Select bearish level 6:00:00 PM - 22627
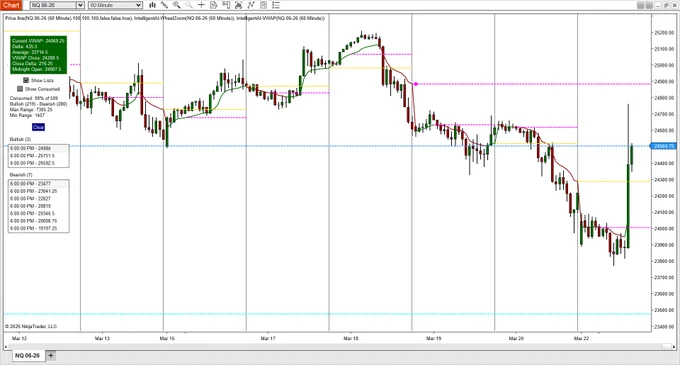 coord(38,199)
